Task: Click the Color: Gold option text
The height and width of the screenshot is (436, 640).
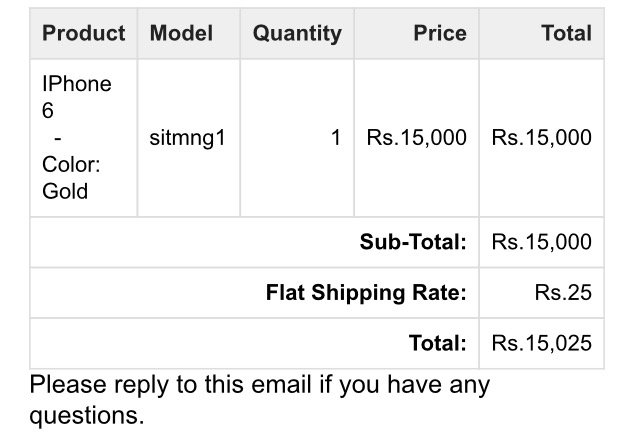Action: tap(71, 177)
